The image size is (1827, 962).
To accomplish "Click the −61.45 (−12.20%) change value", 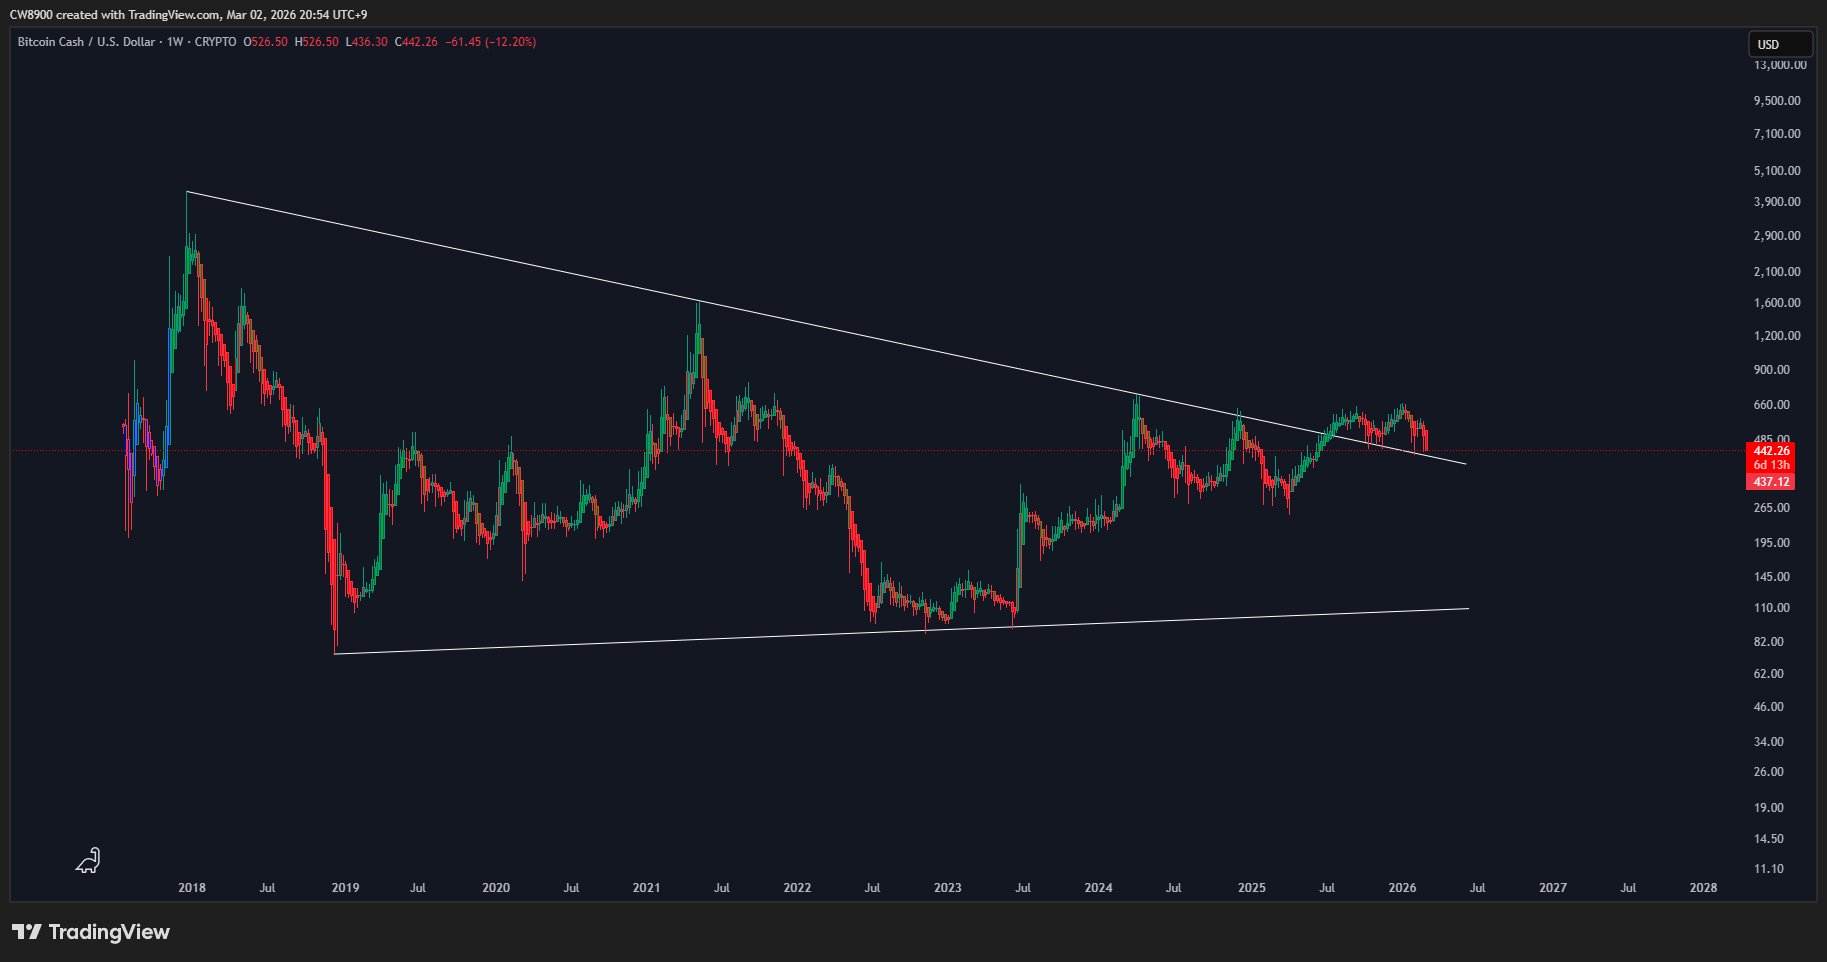I will [x=491, y=42].
